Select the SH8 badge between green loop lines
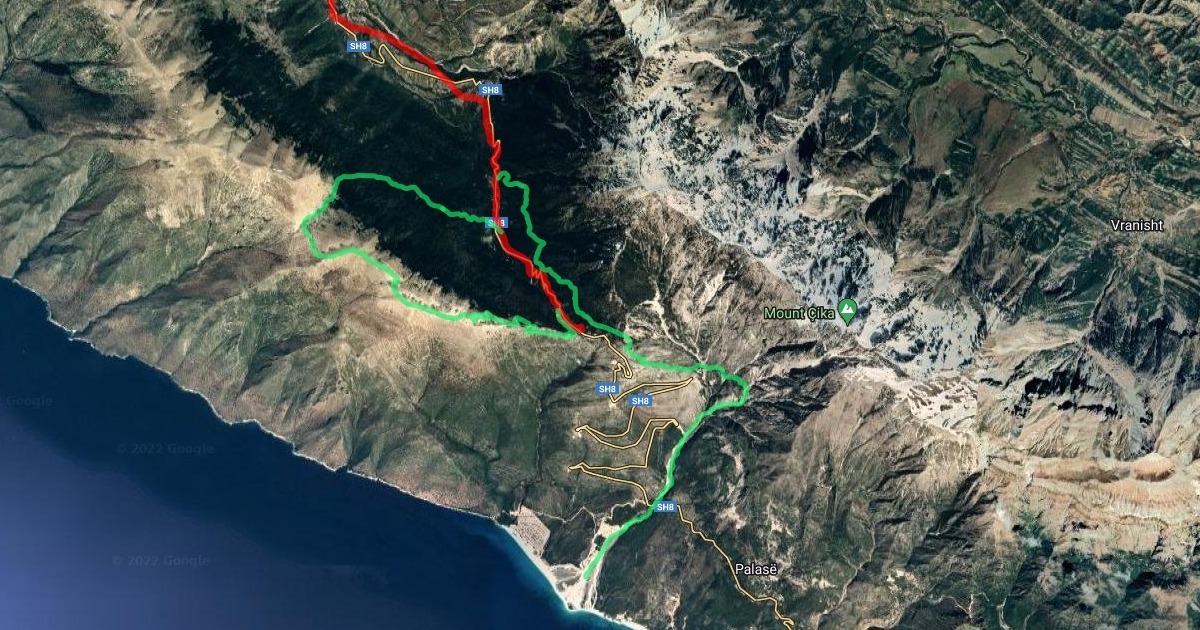 (x=496, y=222)
